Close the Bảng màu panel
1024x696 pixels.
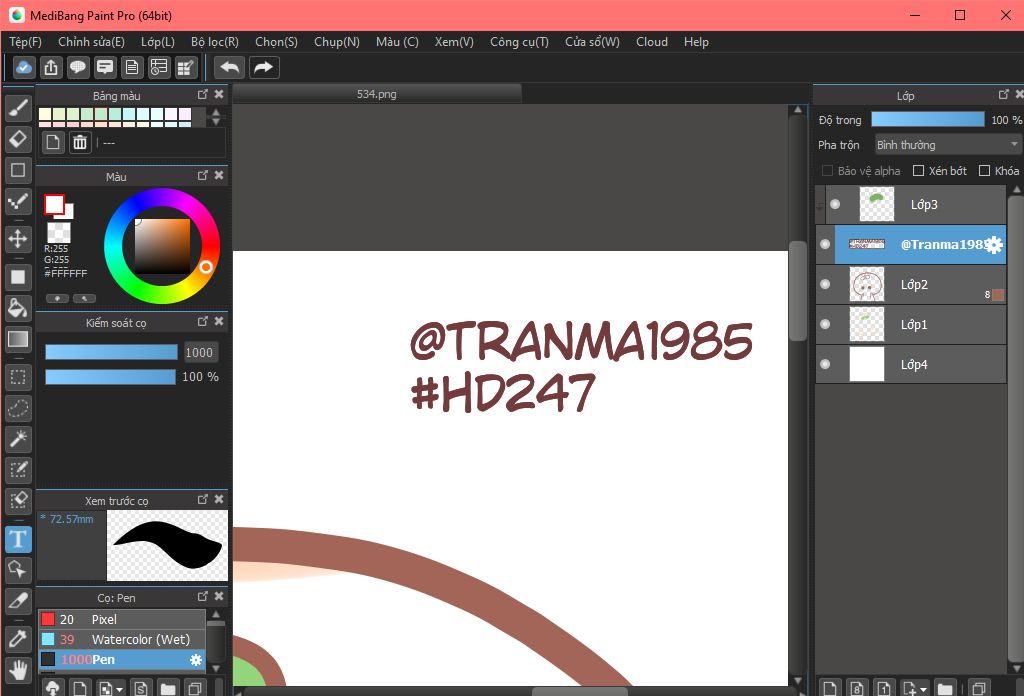(219, 95)
